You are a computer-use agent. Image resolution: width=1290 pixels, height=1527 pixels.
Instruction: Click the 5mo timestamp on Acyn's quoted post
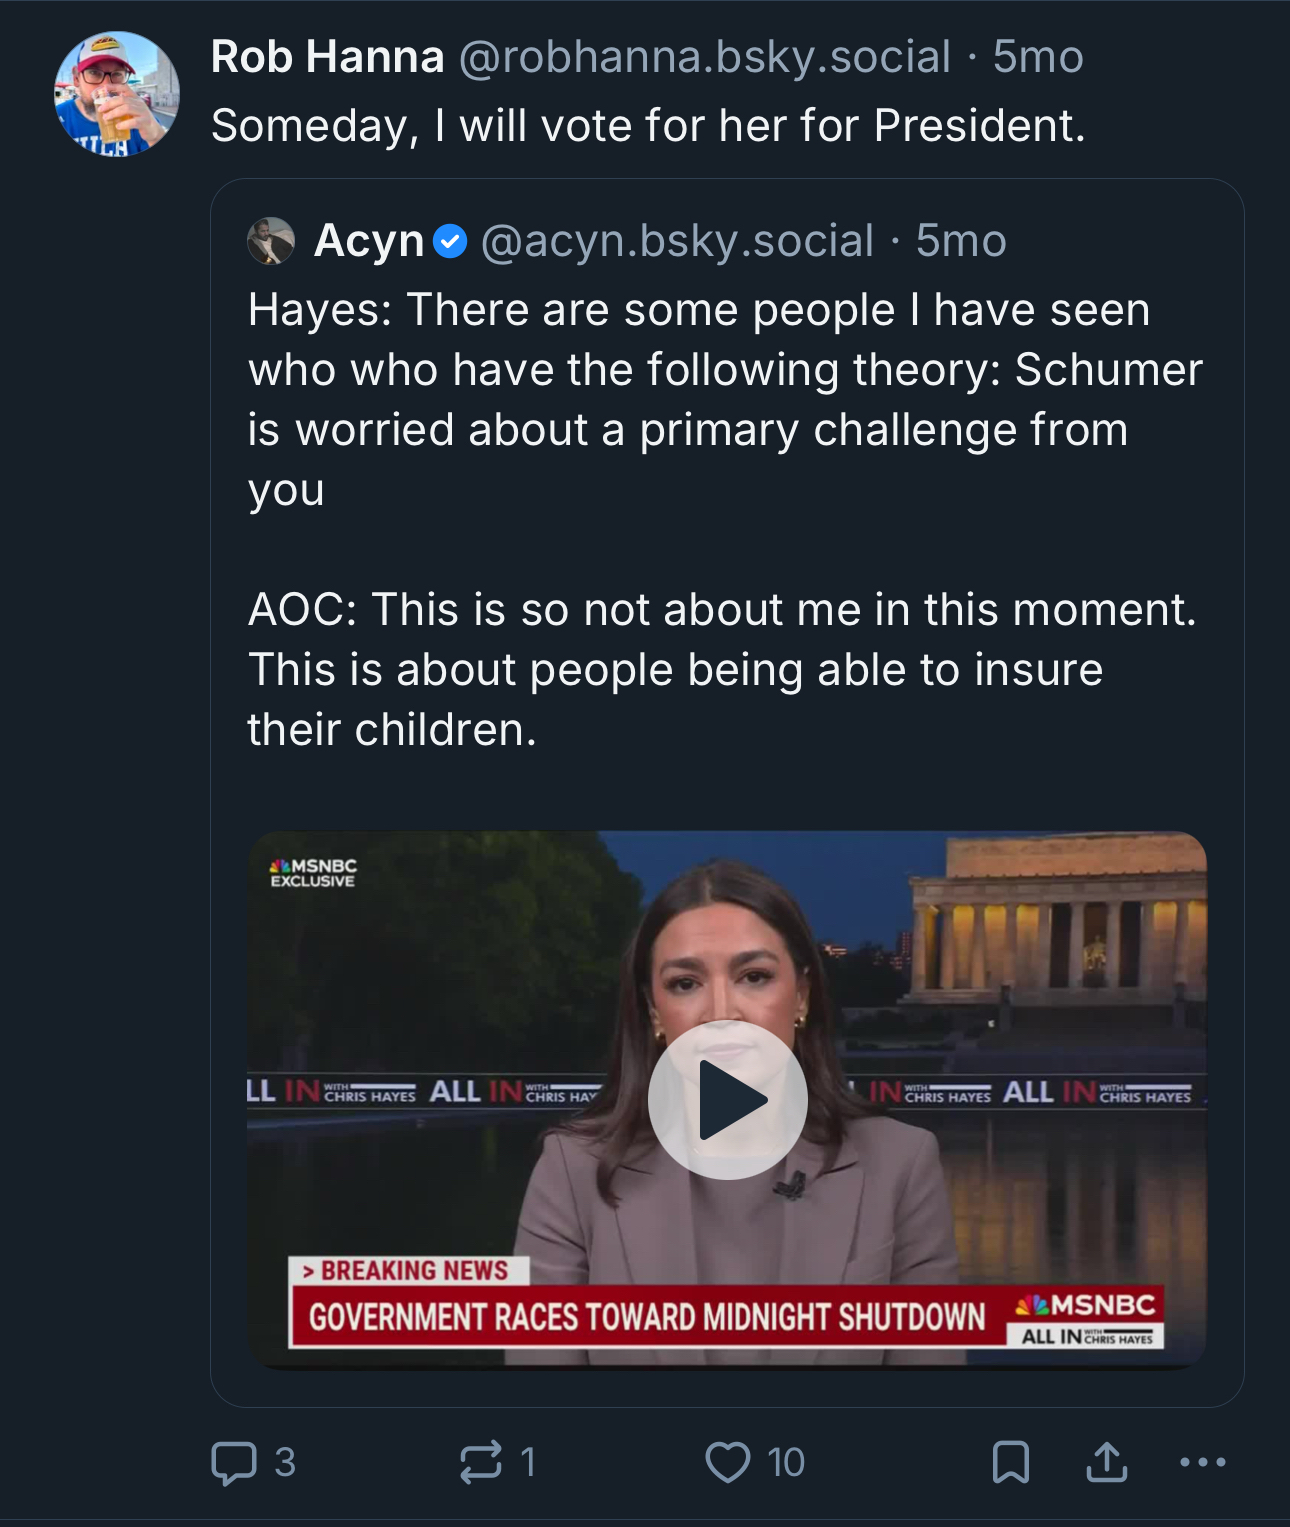click(x=961, y=241)
